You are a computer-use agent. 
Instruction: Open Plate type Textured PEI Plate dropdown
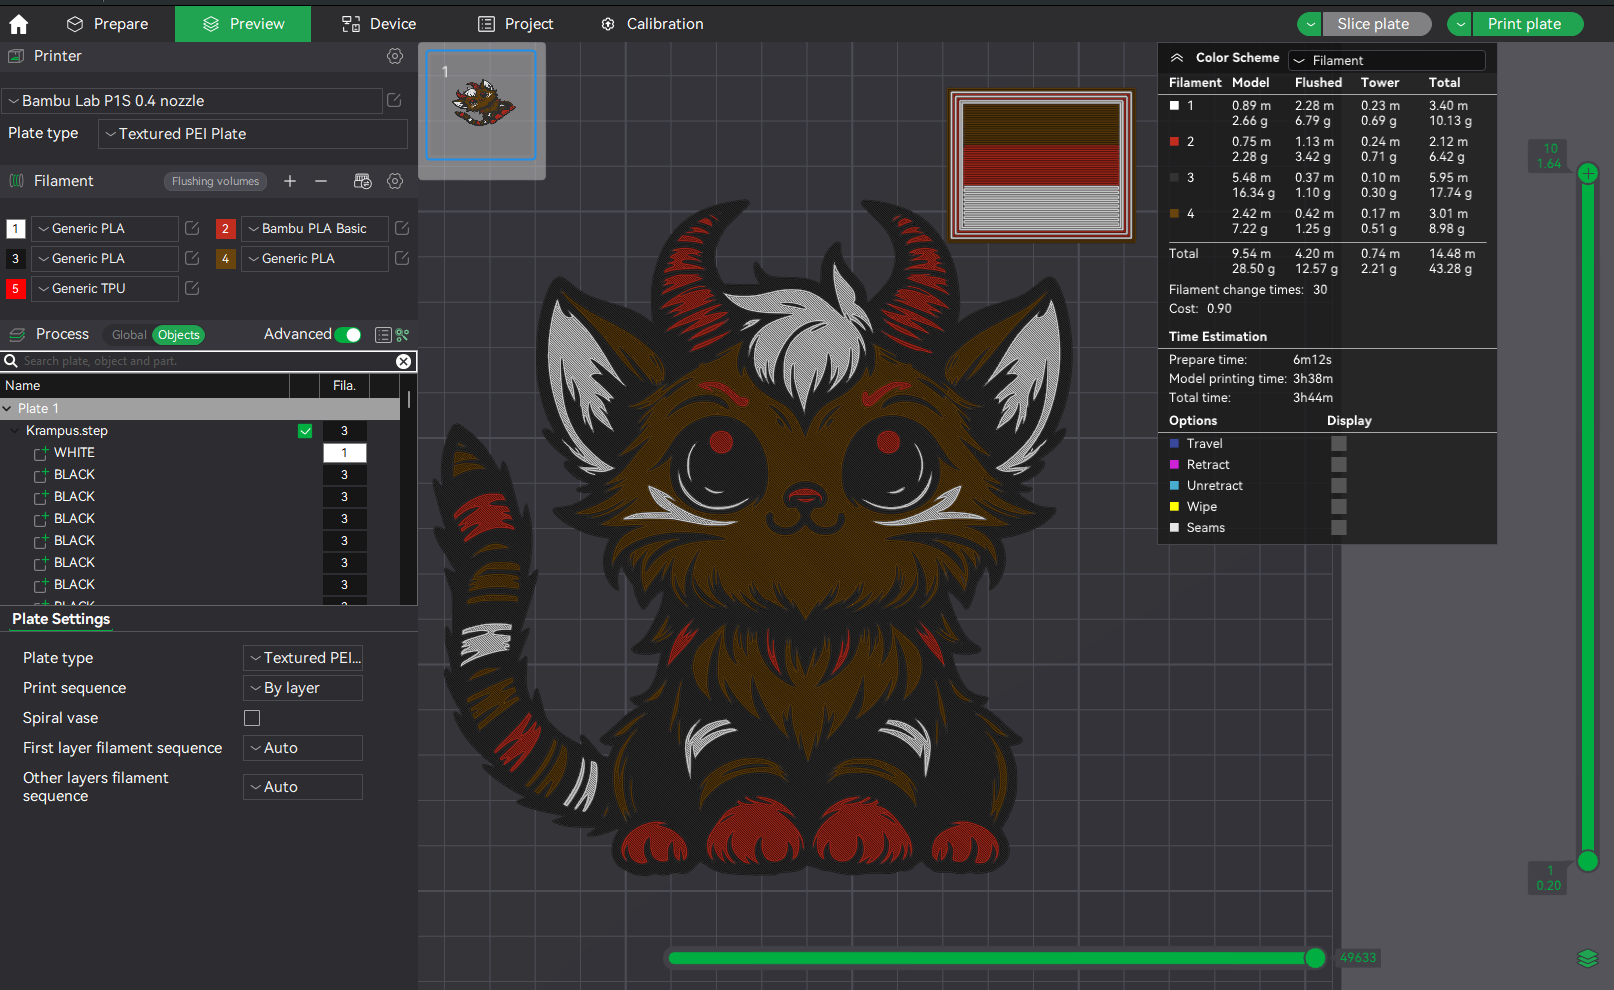(x=253, y=134)
